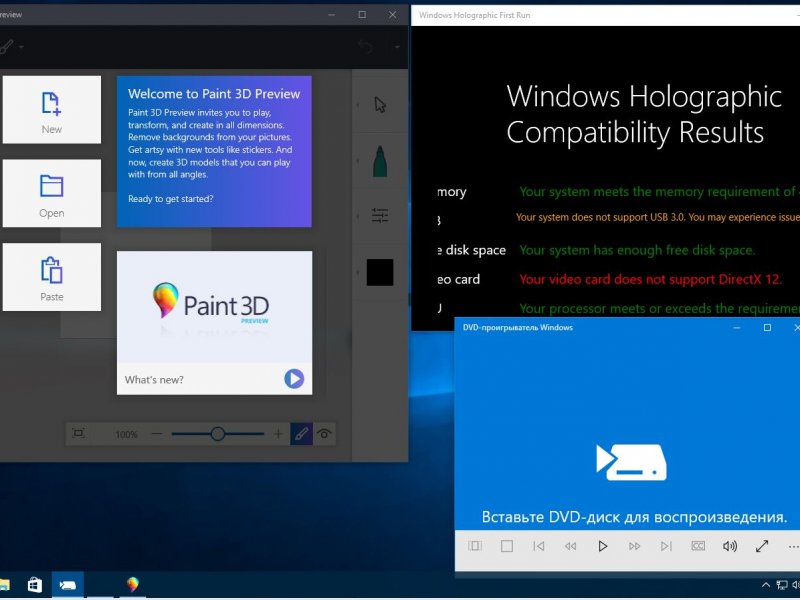Image resolution: width=800 pixels, height=600 pixels.
Task: Maximize the DVD player window
Action: (767, 328)
